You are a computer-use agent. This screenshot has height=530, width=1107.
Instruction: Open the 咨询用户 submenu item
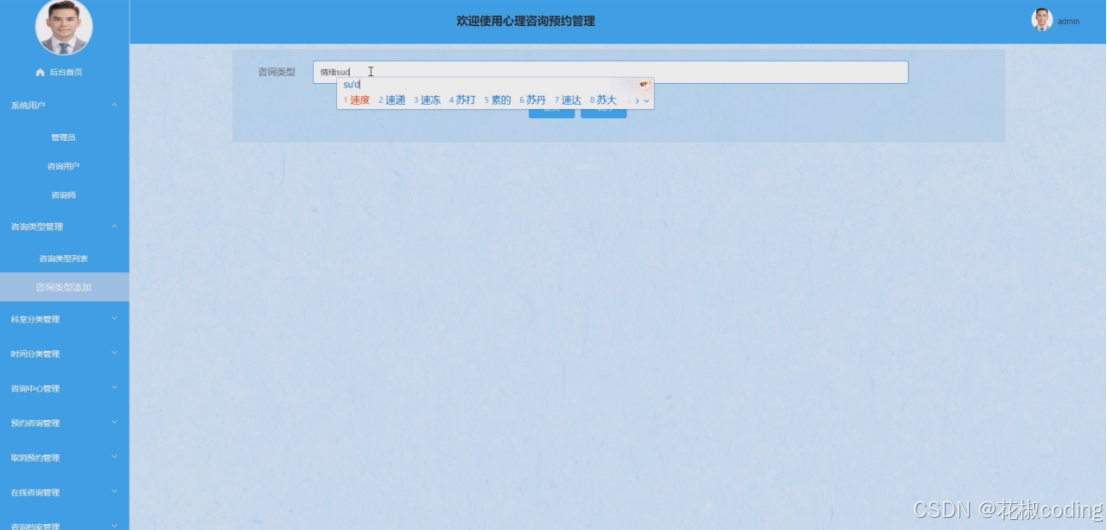(x=64, y=167)
